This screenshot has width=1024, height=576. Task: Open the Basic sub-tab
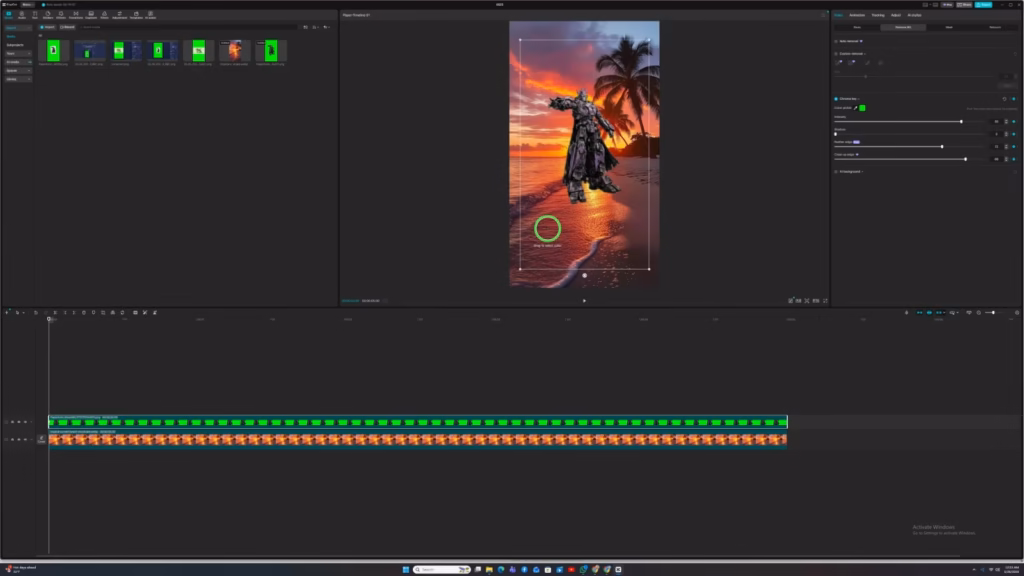(857, 27)
